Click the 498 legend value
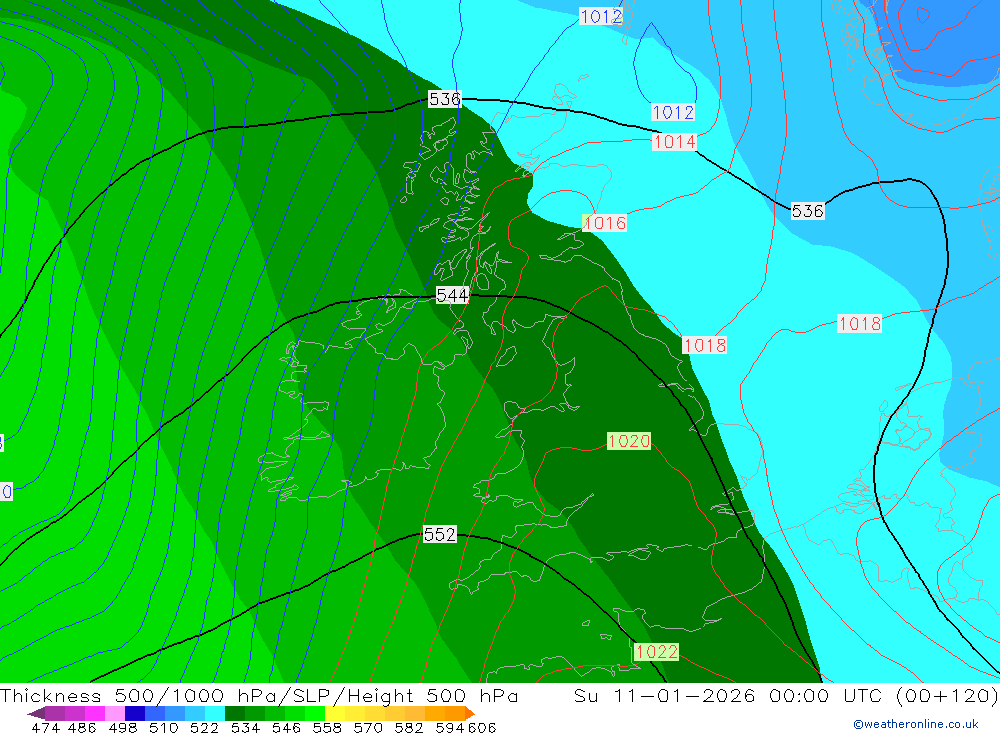Image resolution: width=1000 pixels, height=733 pixels. coord(123,728)
